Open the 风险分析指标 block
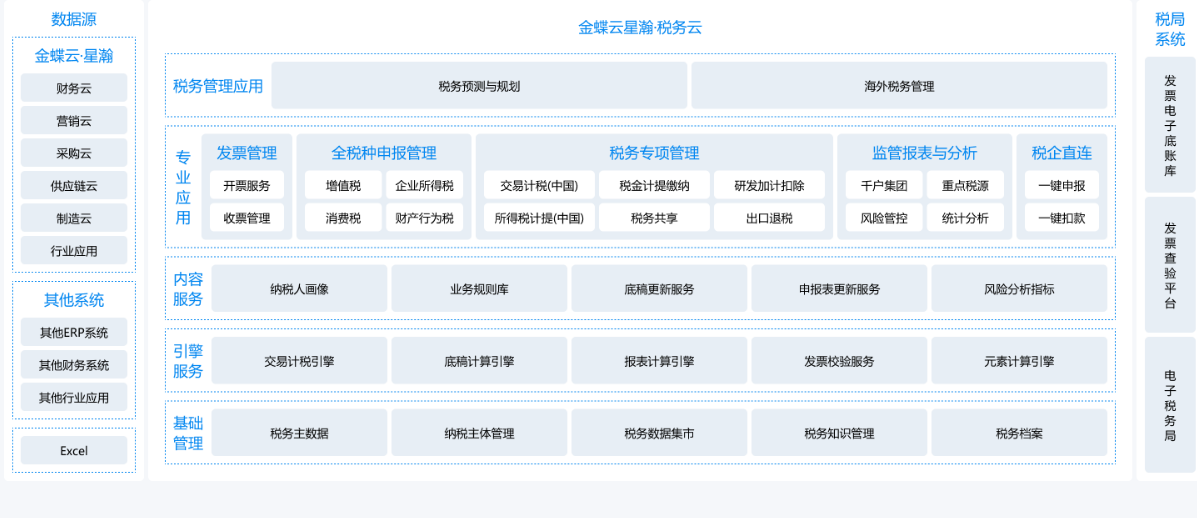 1019,288
